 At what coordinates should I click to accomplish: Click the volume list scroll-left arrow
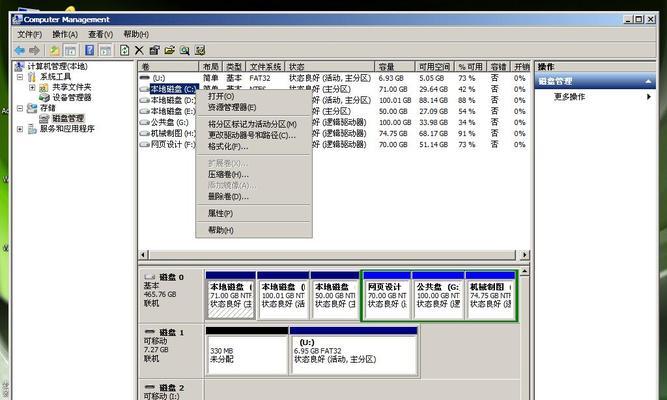click(x=143, y=255)
